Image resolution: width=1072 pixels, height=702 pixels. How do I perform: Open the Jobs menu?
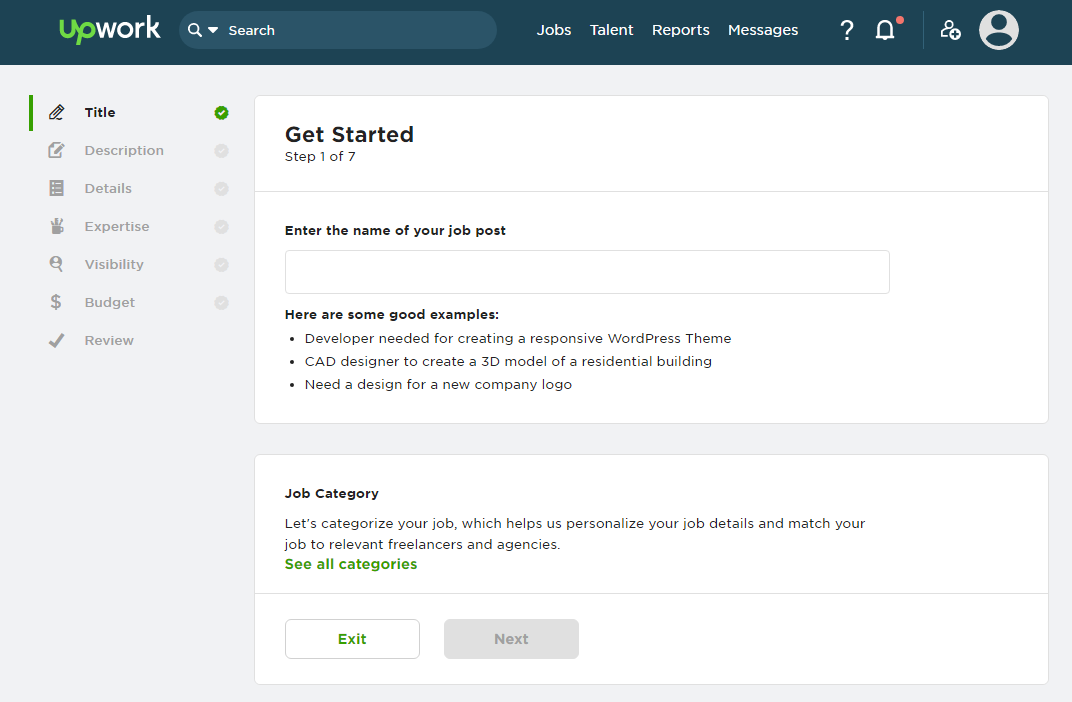pos(553,30)
